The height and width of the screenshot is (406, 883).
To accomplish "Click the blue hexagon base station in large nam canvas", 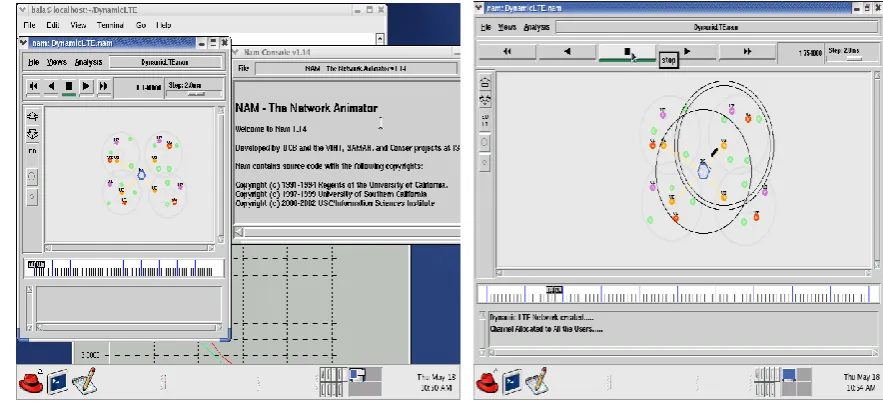I will coord(703,169).
